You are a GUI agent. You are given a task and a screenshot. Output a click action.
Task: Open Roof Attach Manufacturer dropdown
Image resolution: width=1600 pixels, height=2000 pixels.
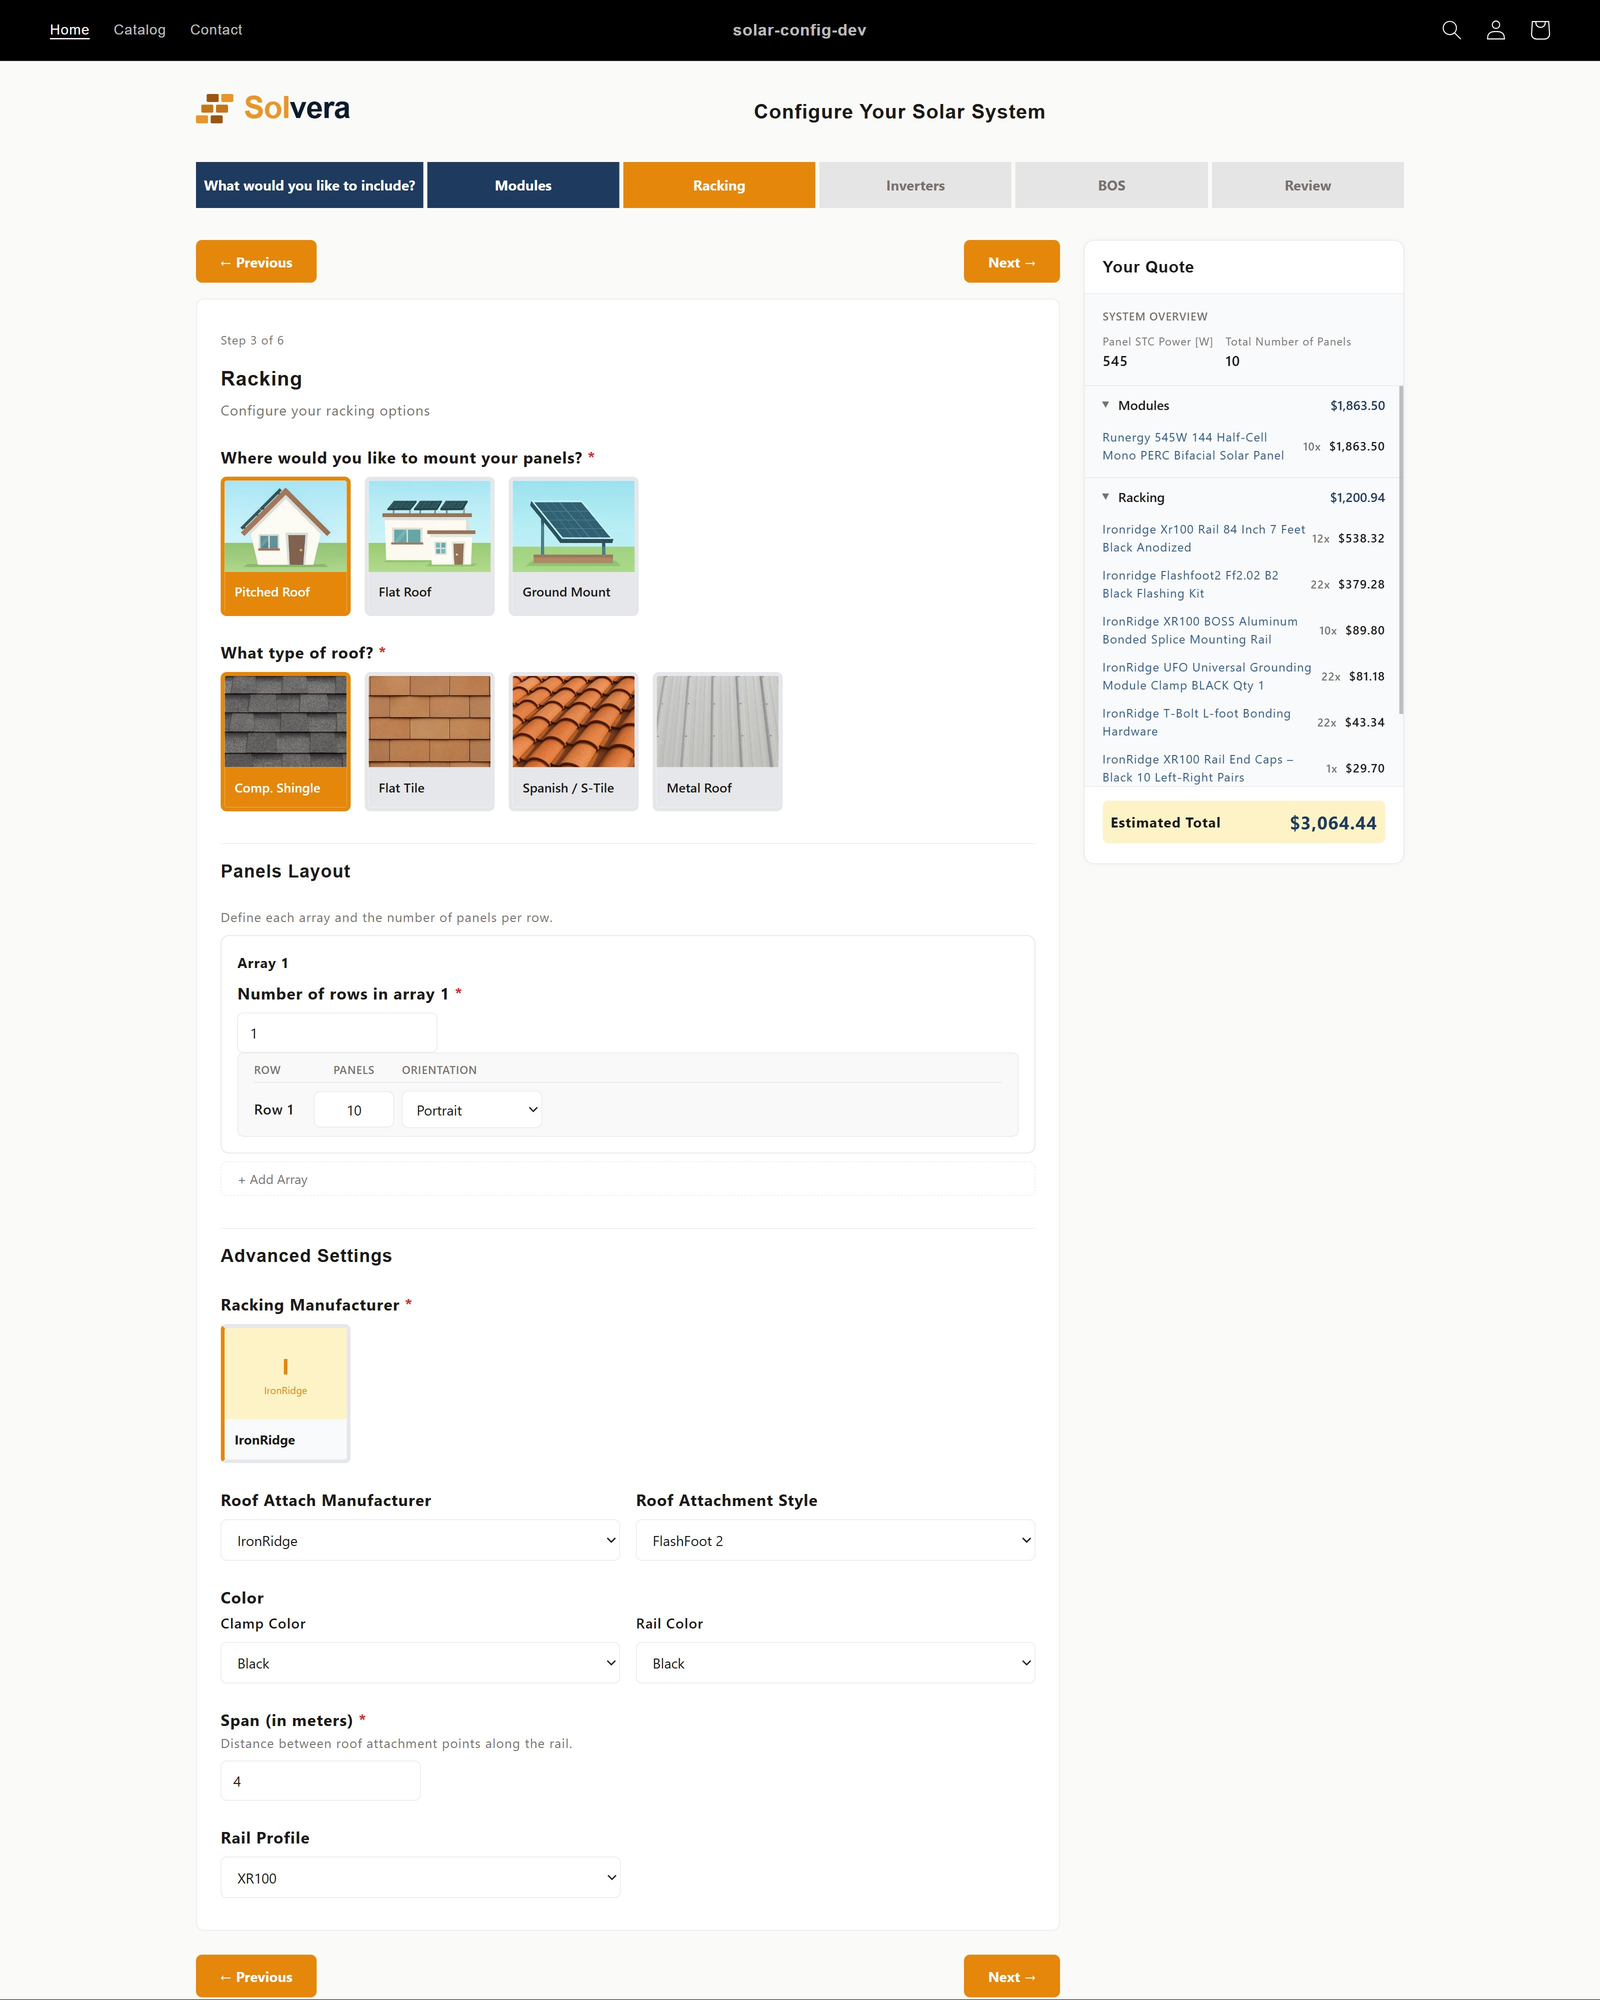[x=420, y=1540]
